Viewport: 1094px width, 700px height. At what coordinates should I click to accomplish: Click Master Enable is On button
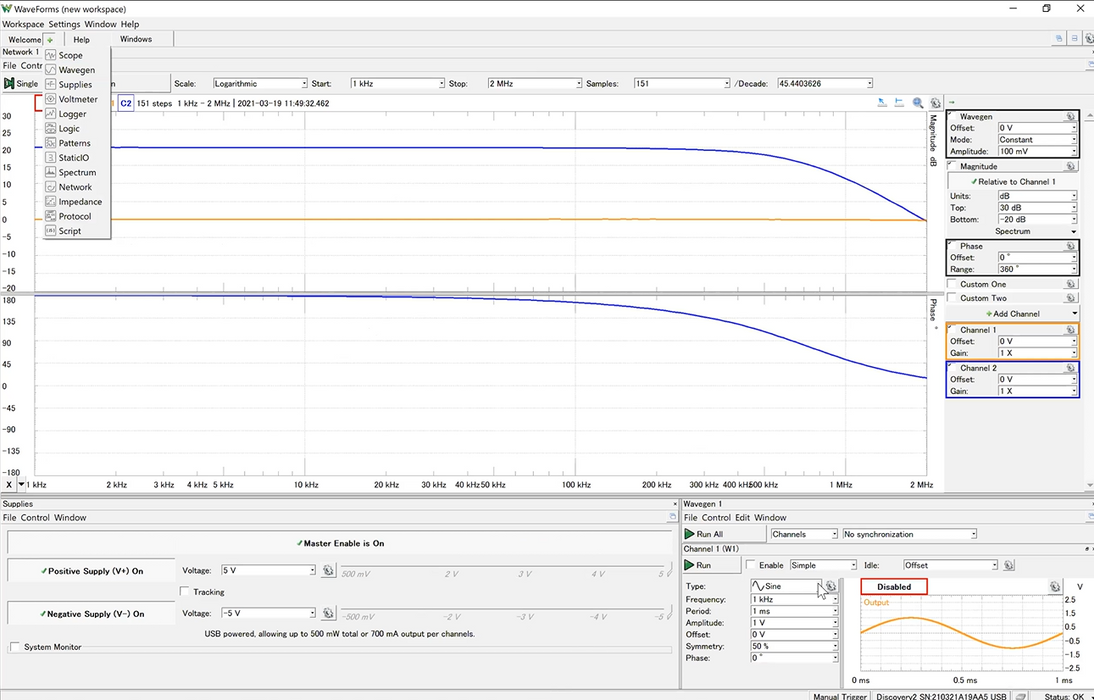340,543
